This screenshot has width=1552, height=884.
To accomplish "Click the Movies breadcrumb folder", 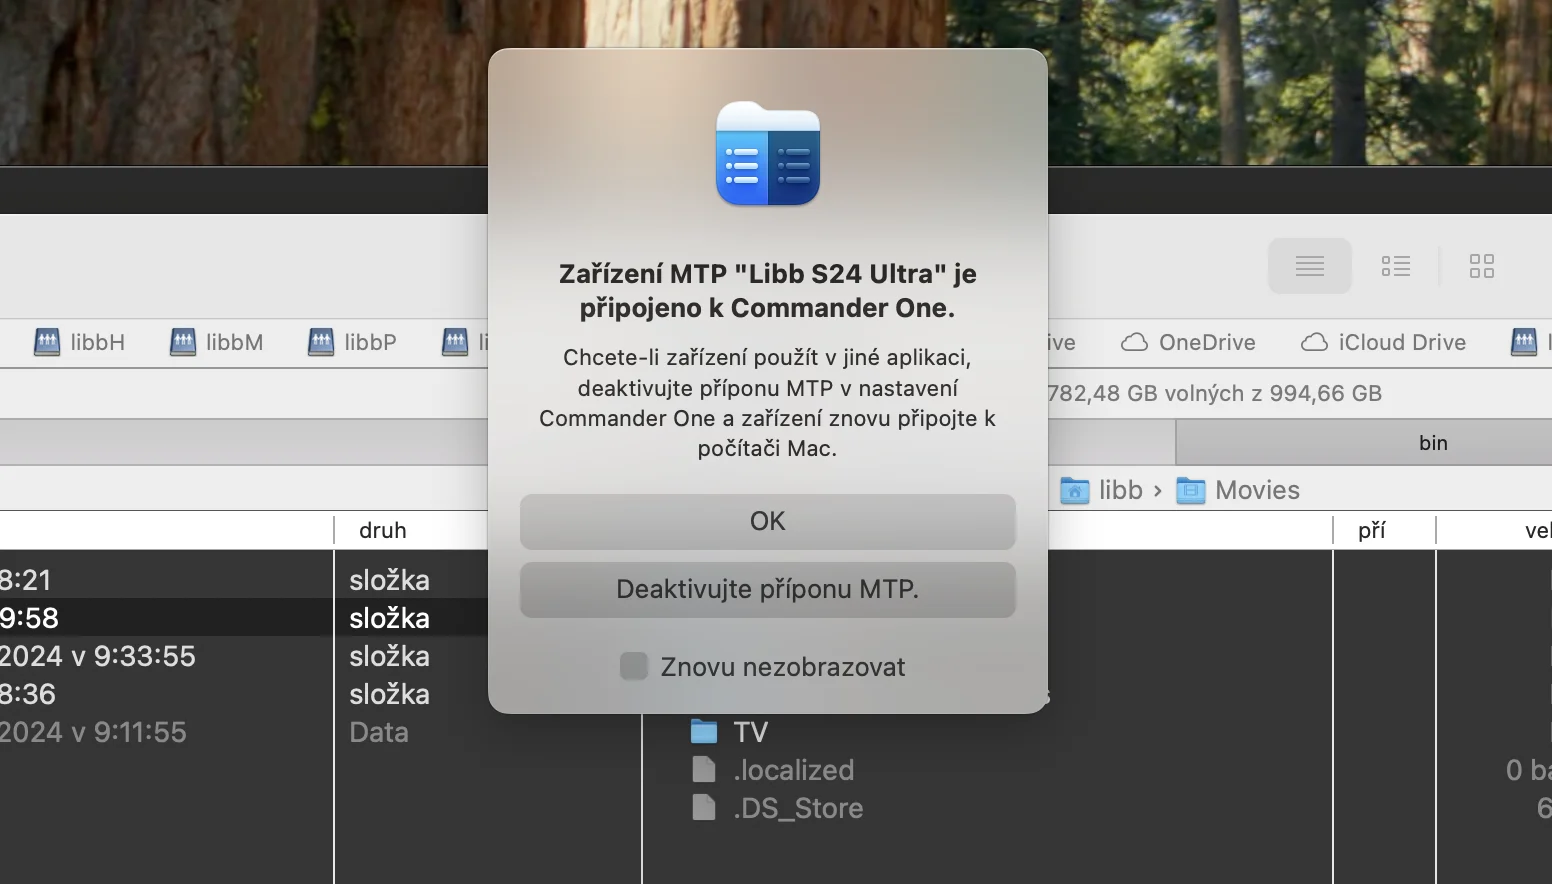I will tap(1238, 490).
